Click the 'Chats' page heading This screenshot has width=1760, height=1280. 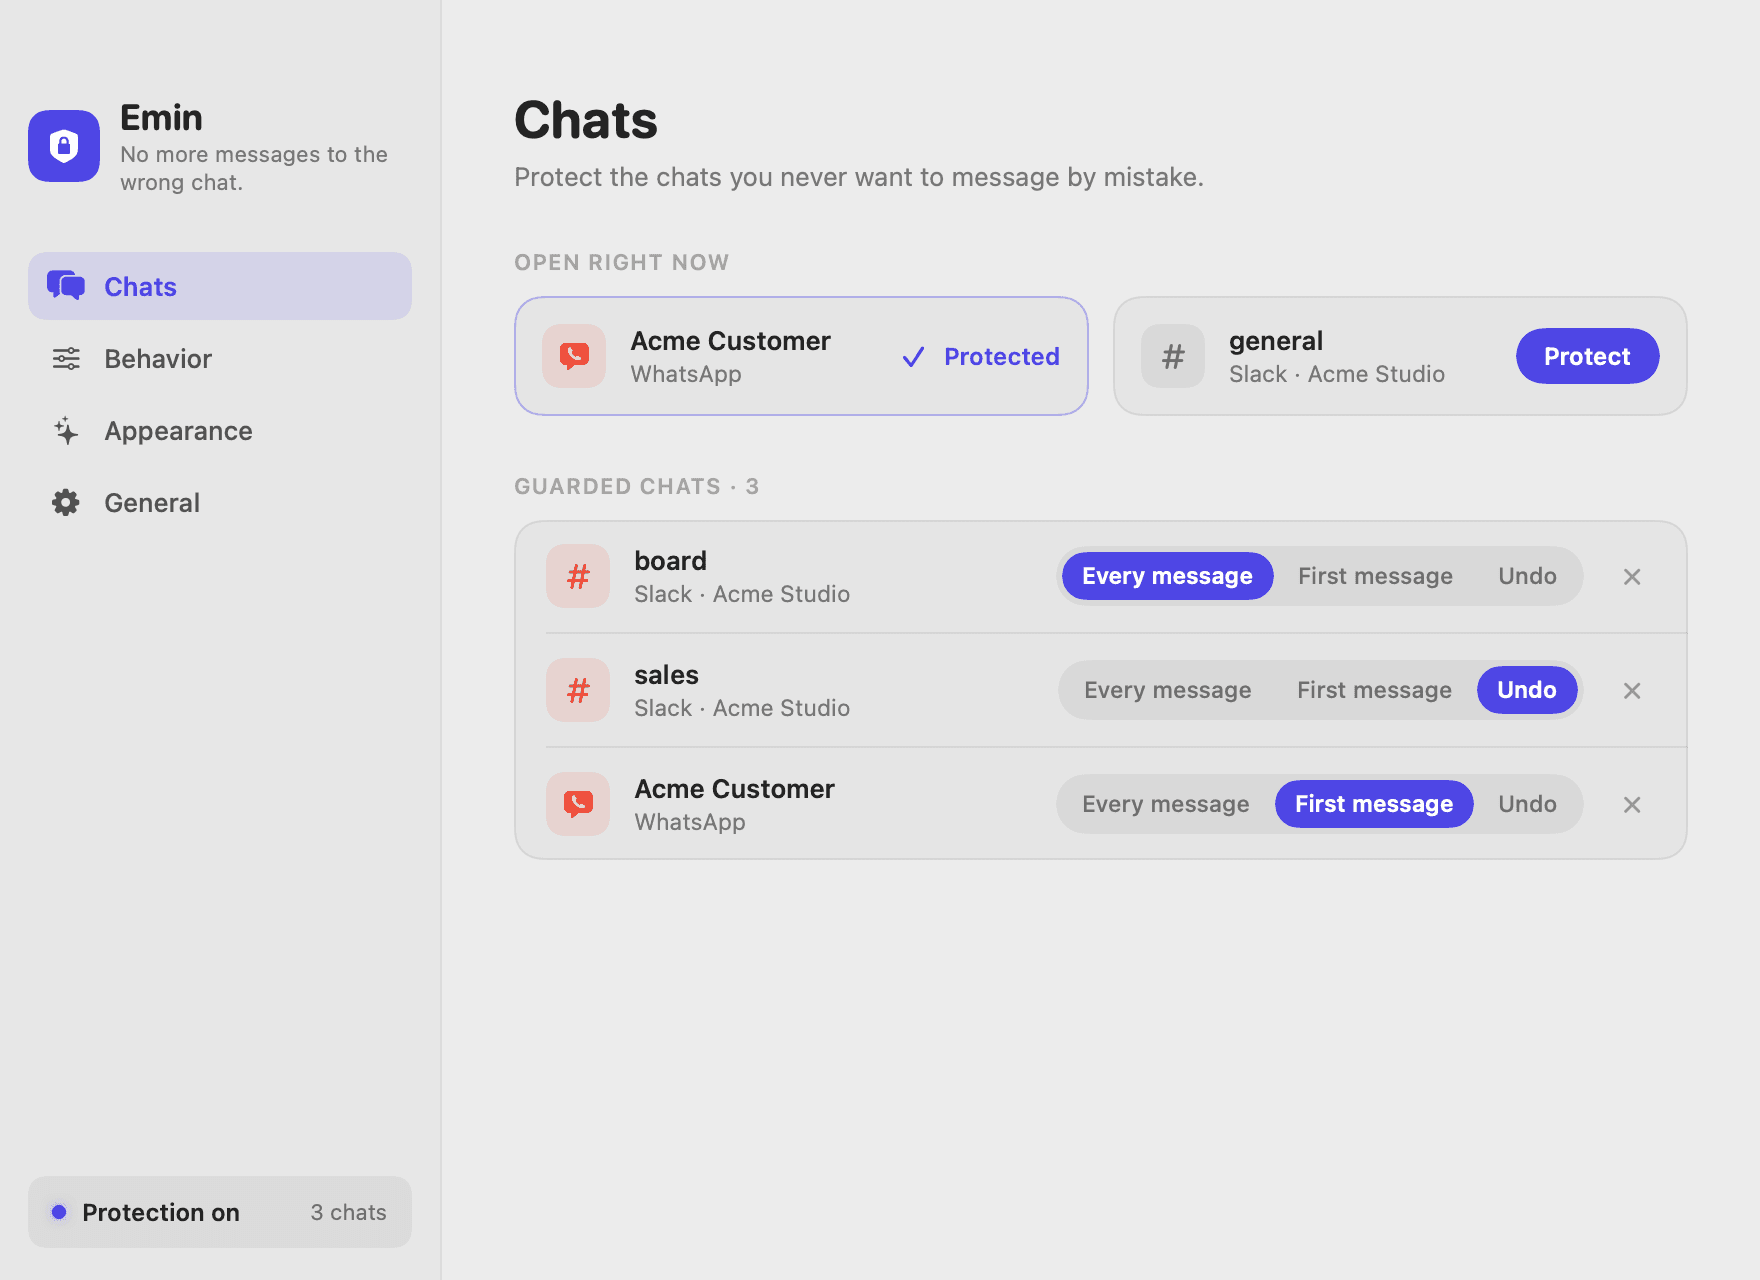pyautogui.click(x=586, y=120)
